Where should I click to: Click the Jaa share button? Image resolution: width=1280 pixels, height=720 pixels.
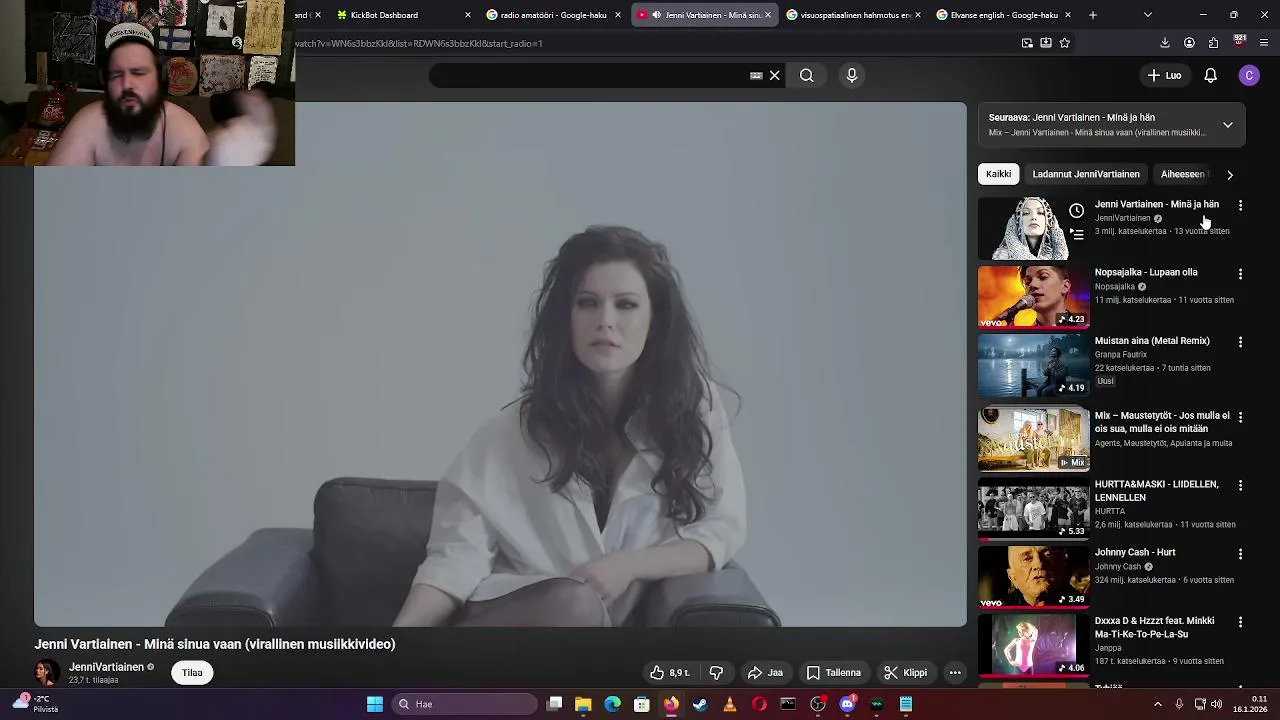pos(766,673)
